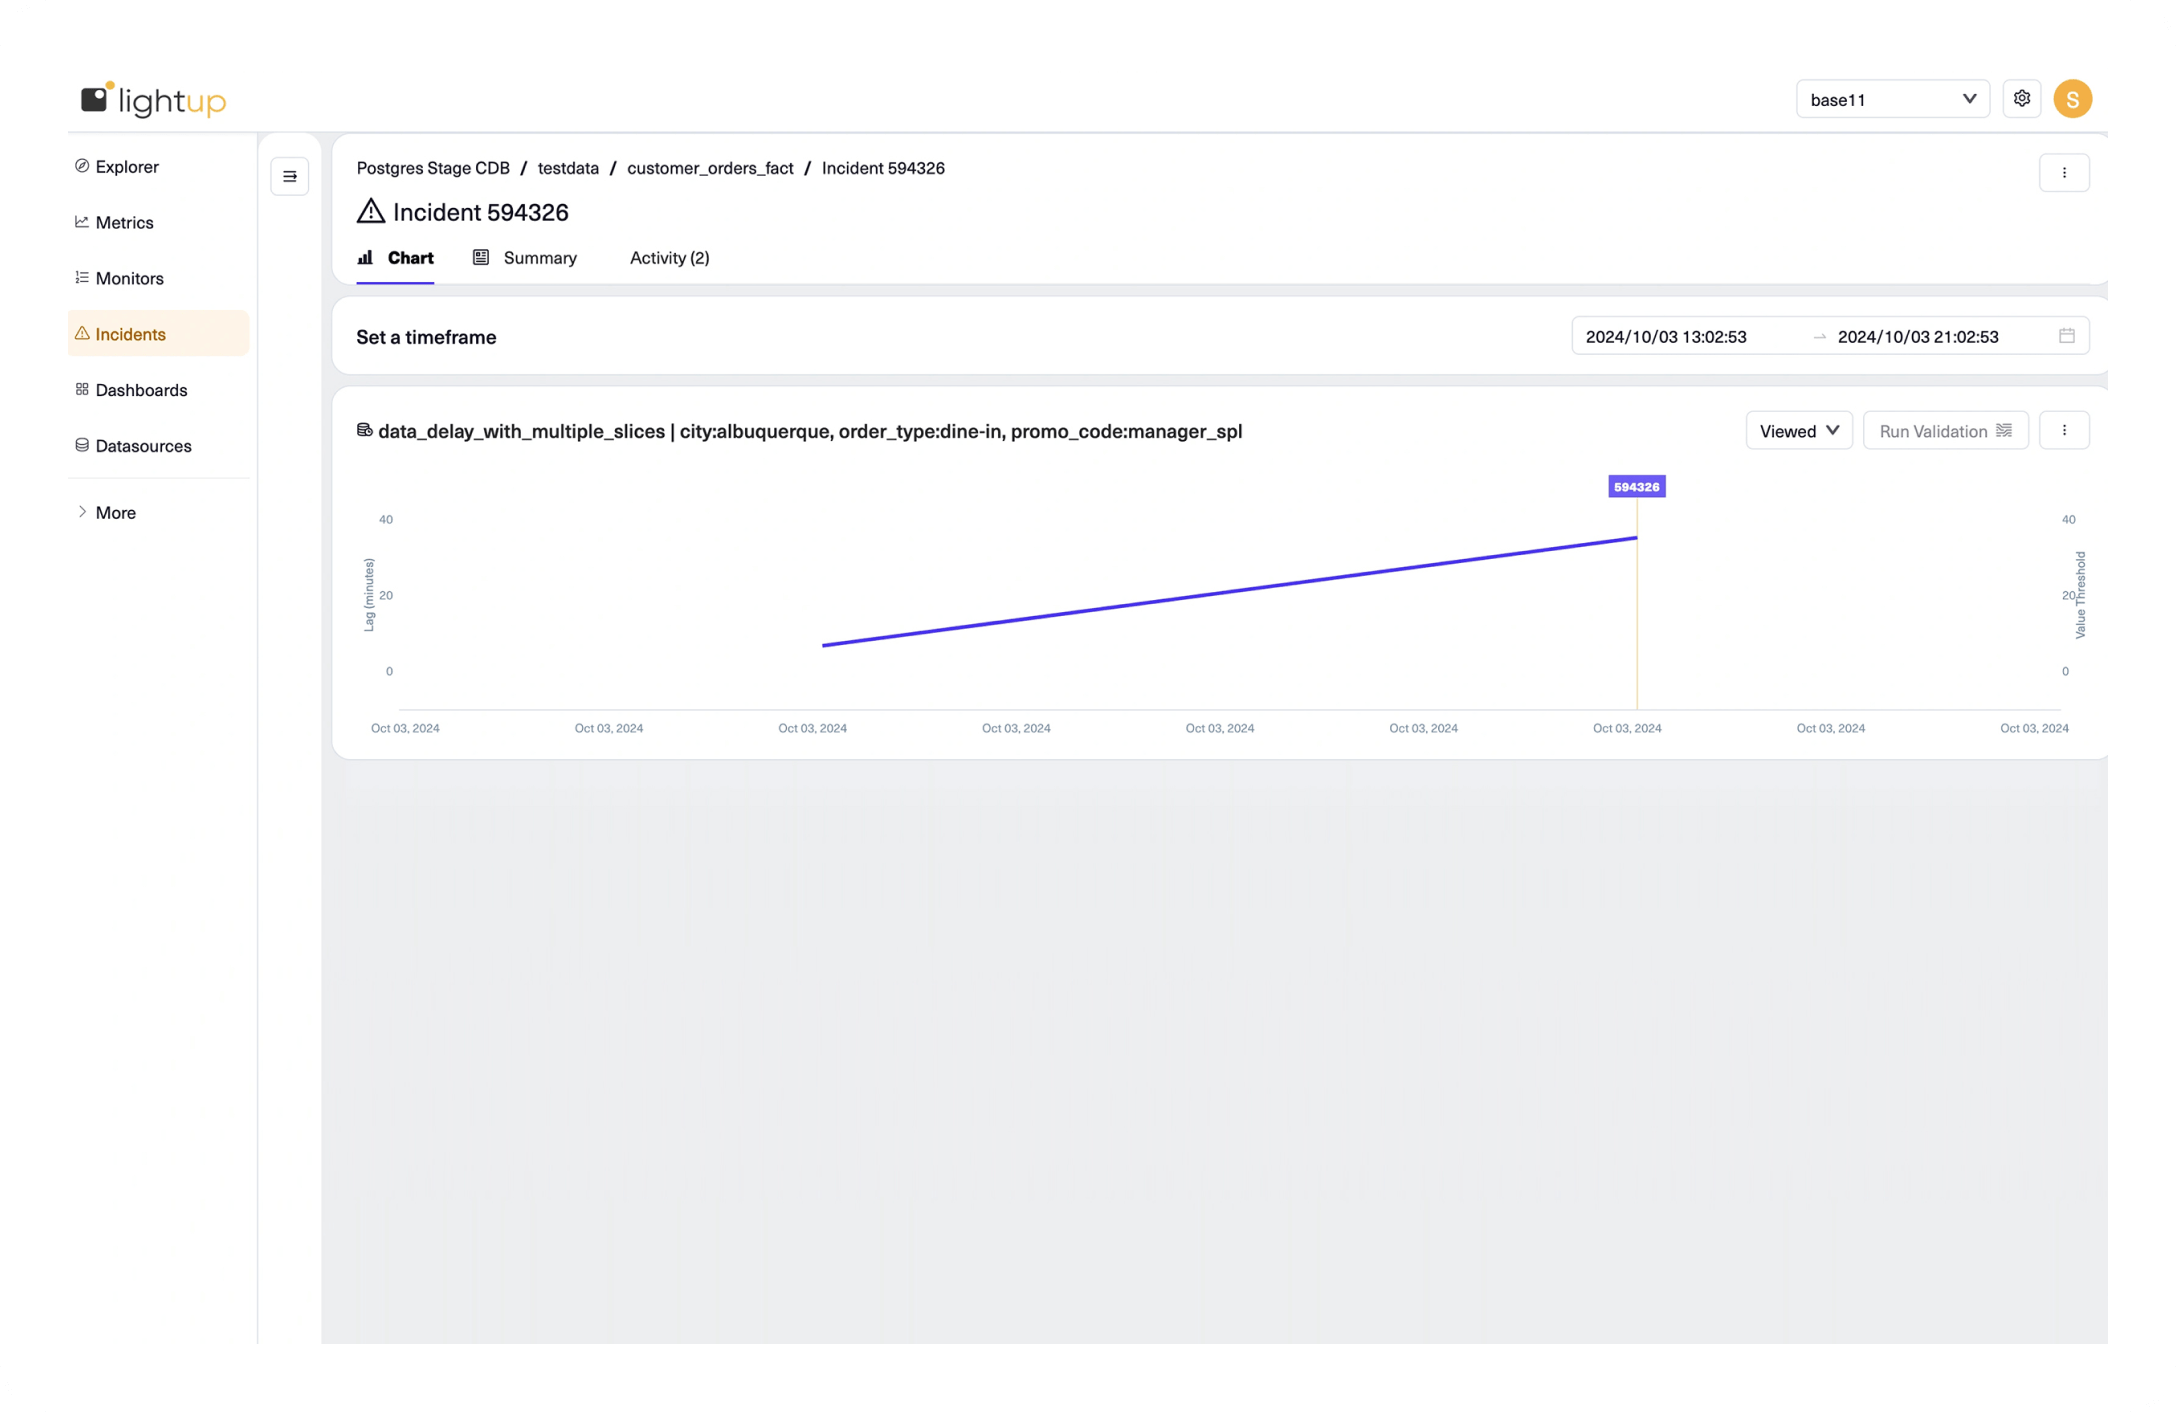2176x1412 pixels.
Task: Collapse the sidebar using the arrow icon
Action: [x=290, y=176]
